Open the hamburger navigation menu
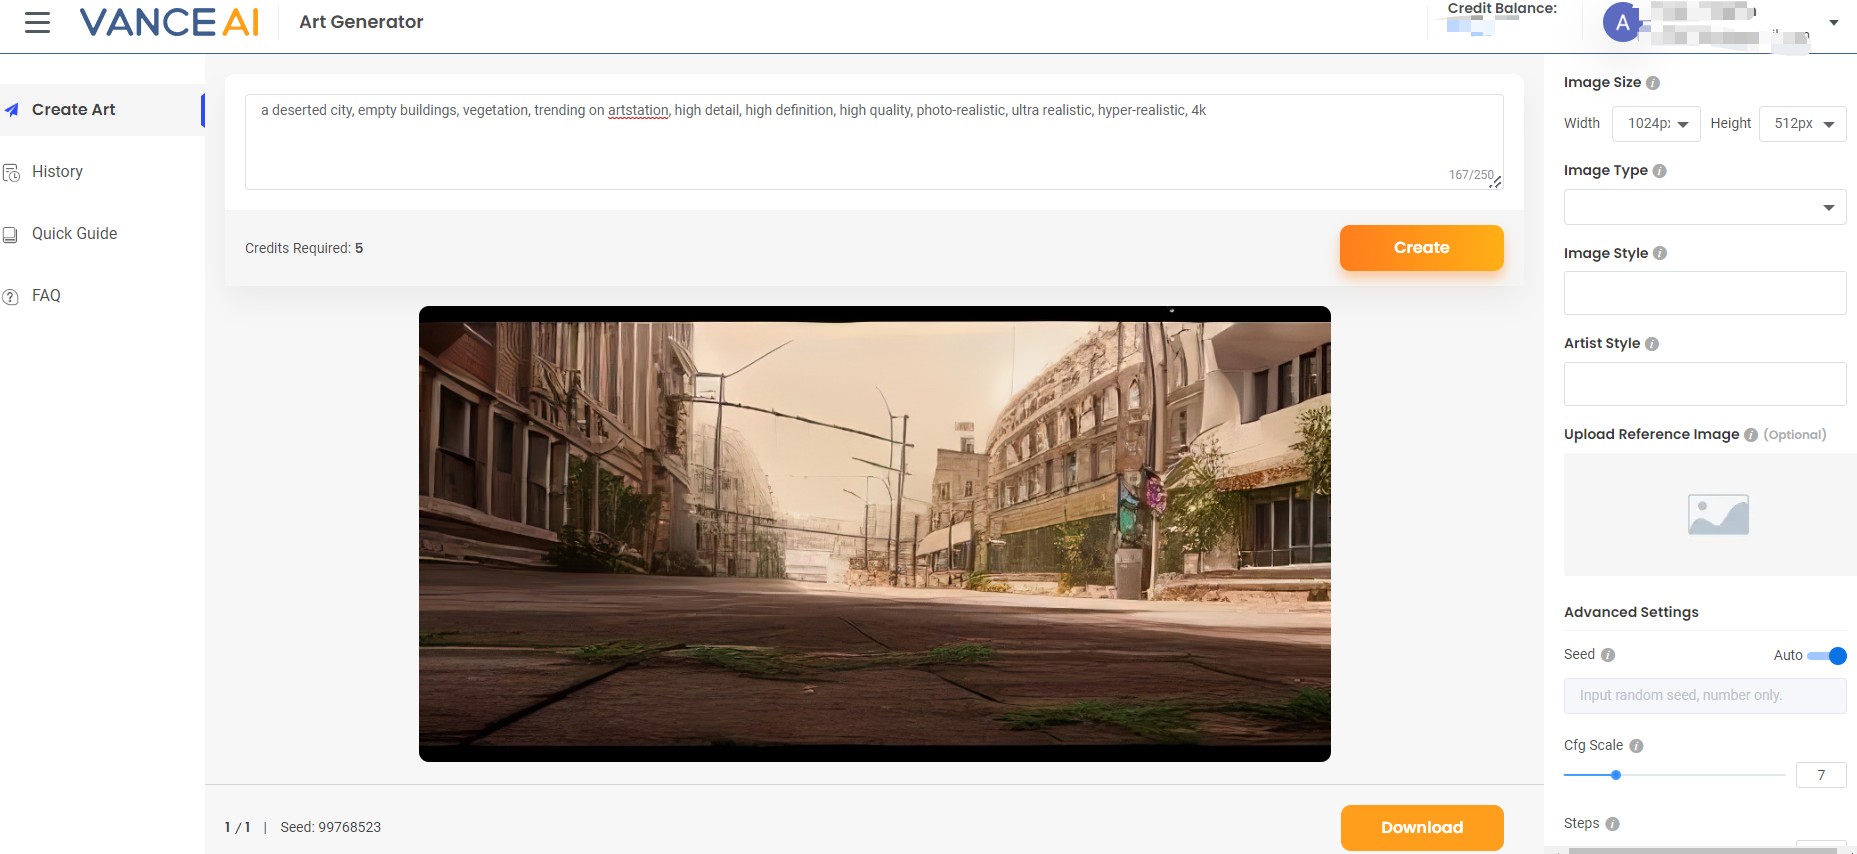The image size is (1857, 854). pos(37,22)
